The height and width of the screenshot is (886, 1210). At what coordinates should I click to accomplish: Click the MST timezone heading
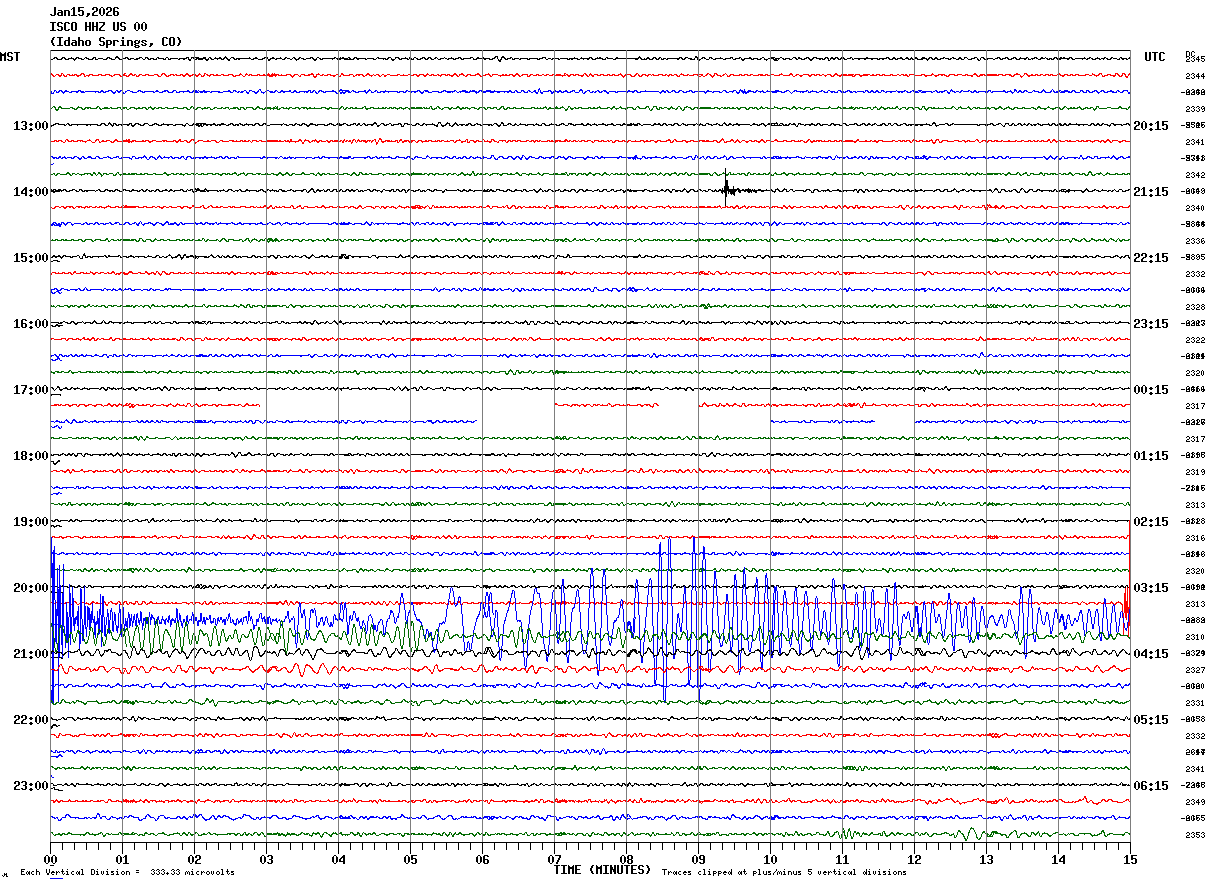click(10, 57)
